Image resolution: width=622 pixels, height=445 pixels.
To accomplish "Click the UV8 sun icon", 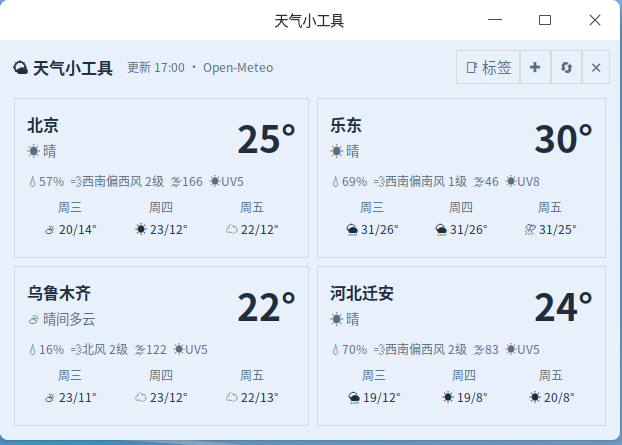I will coord(511,182).
